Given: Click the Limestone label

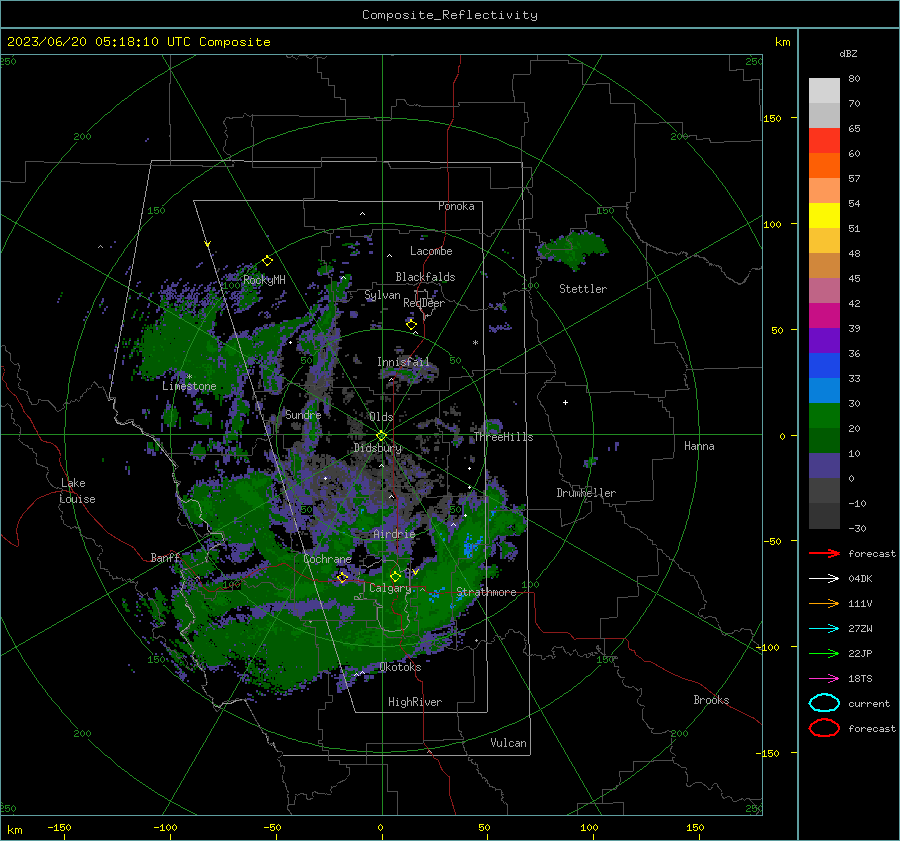Looking at the screenshot, I should [x=189, y=386].
